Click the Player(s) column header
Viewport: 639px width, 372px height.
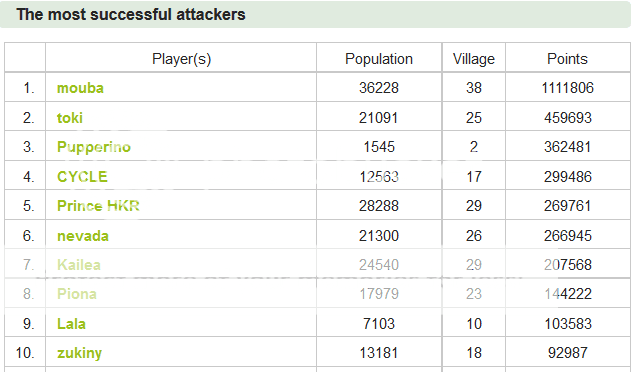click(x=181, y=59)
